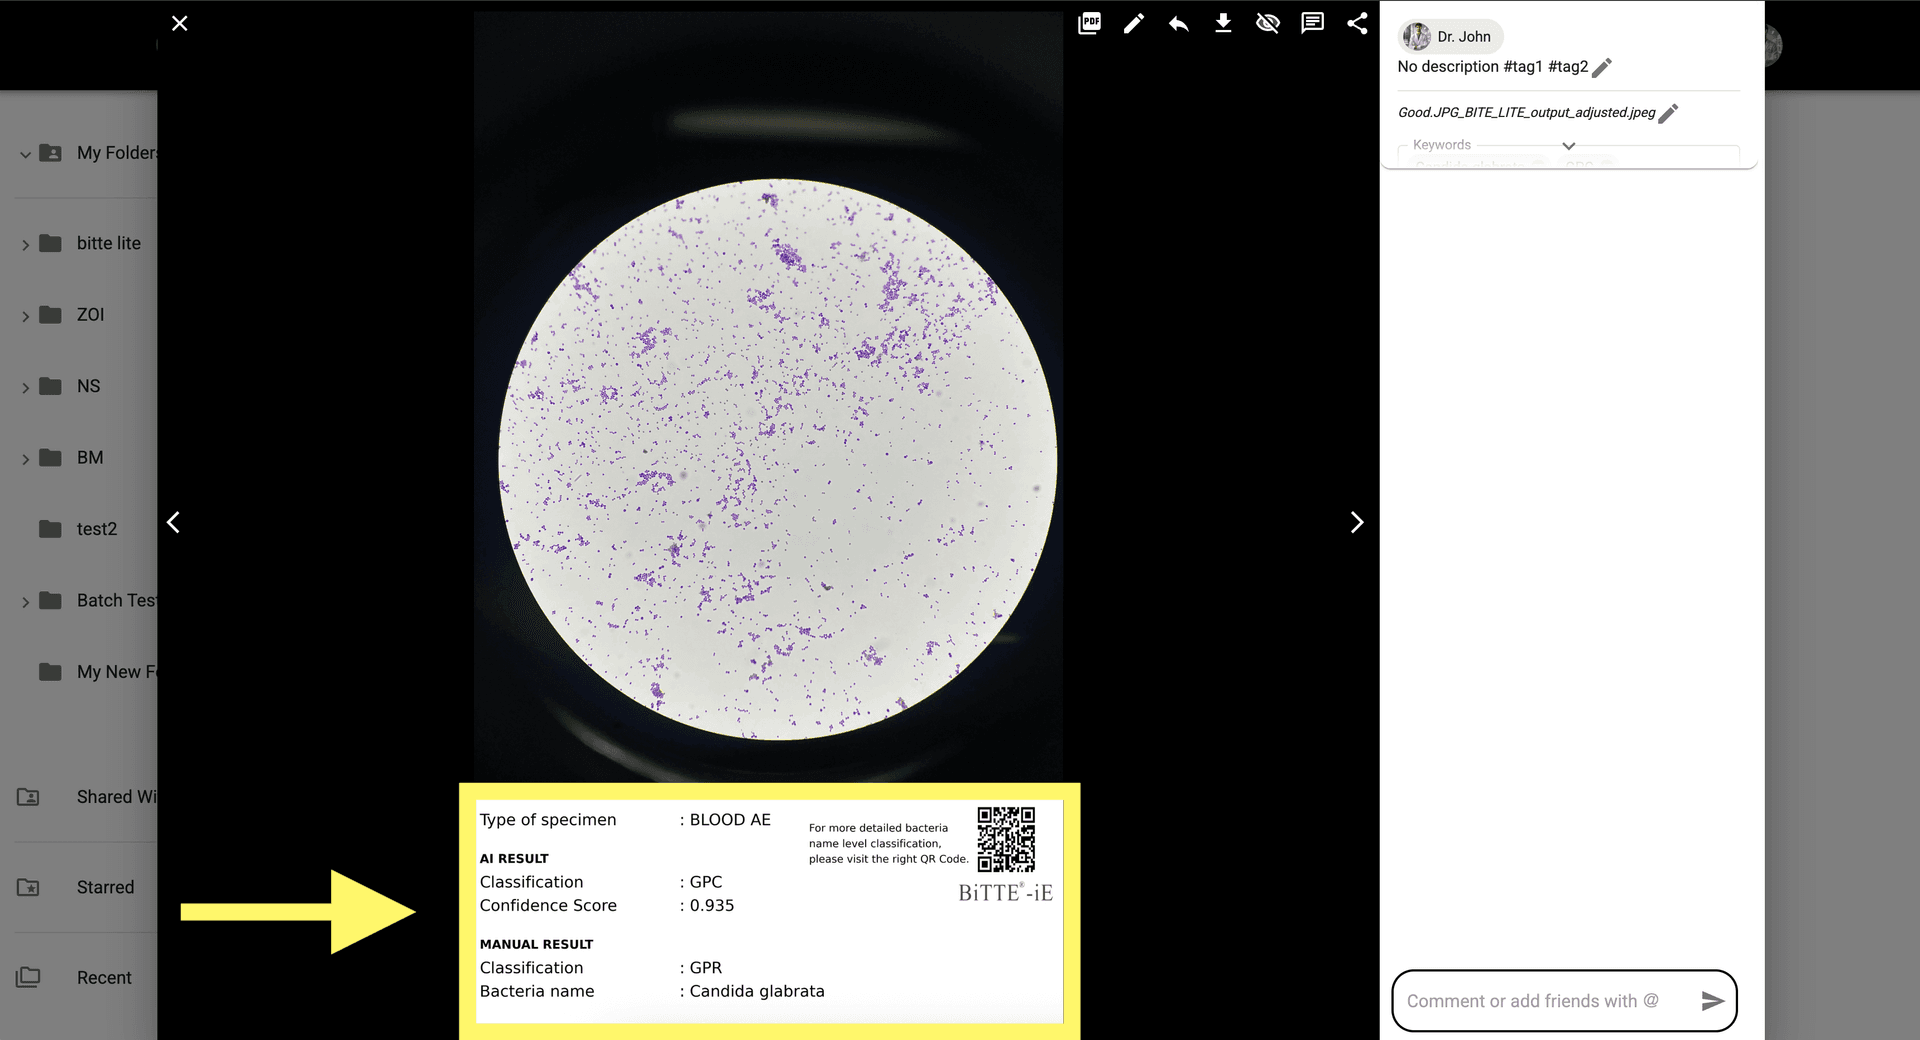Share the image
This screenshot has width=1920, height=1040.
click(1357, 23)
